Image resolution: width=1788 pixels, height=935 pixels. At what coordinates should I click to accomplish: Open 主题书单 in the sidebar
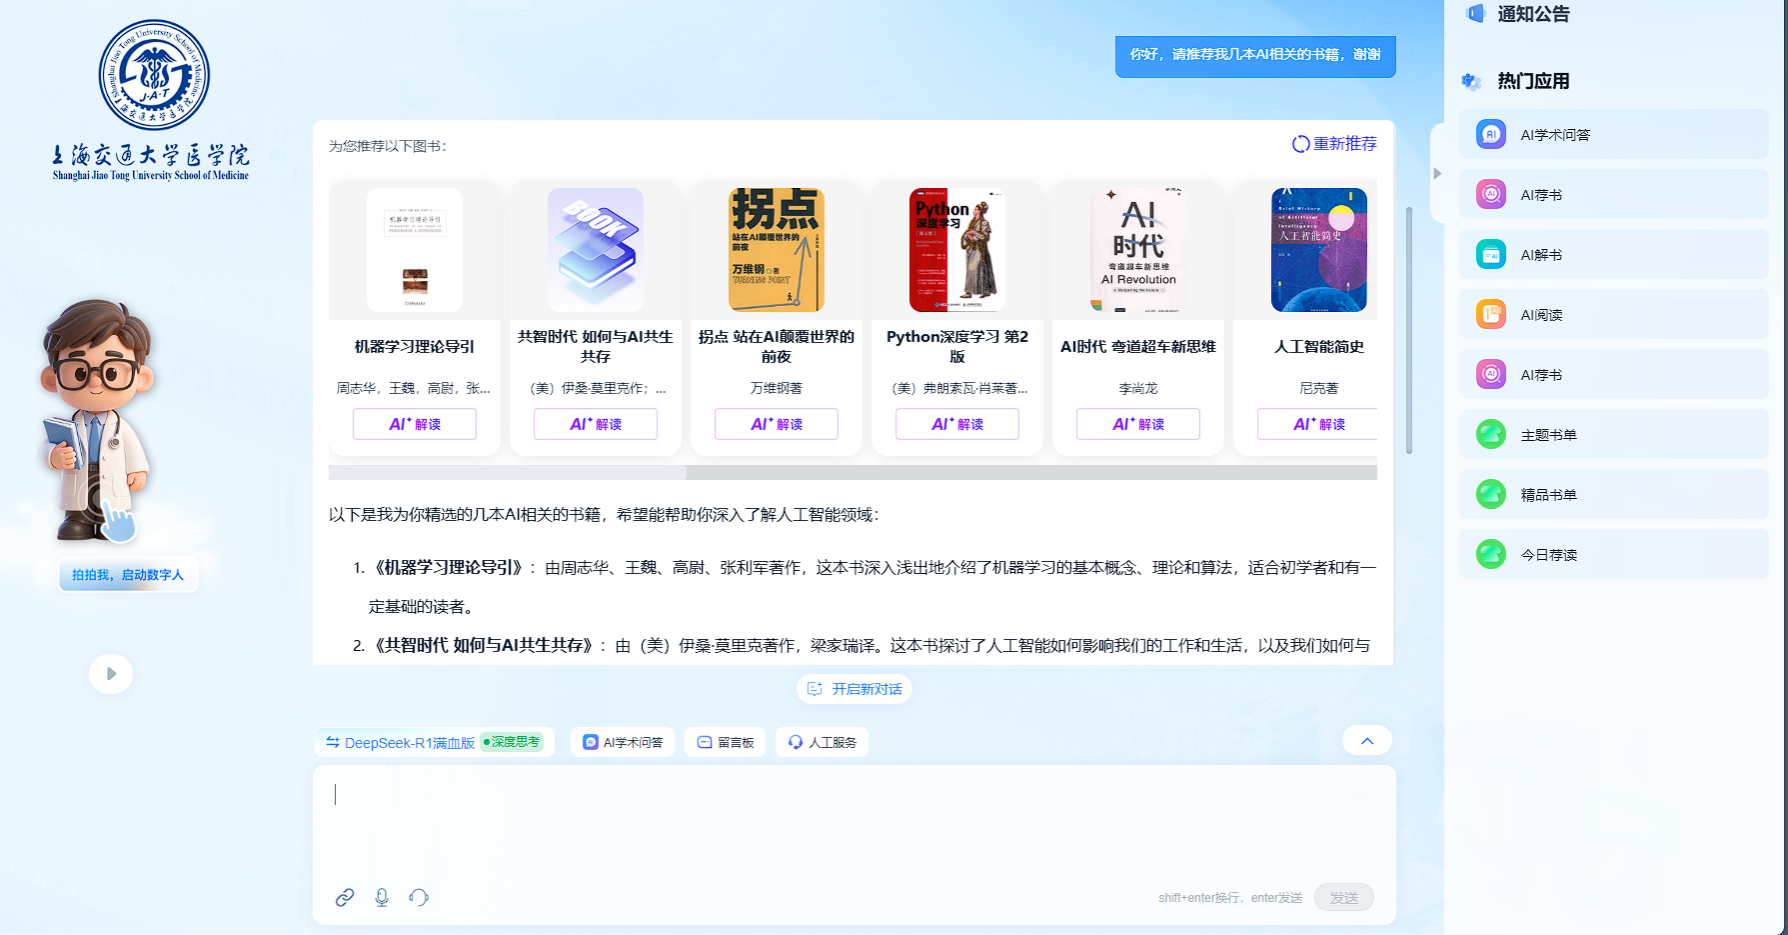pos(1613,435)
